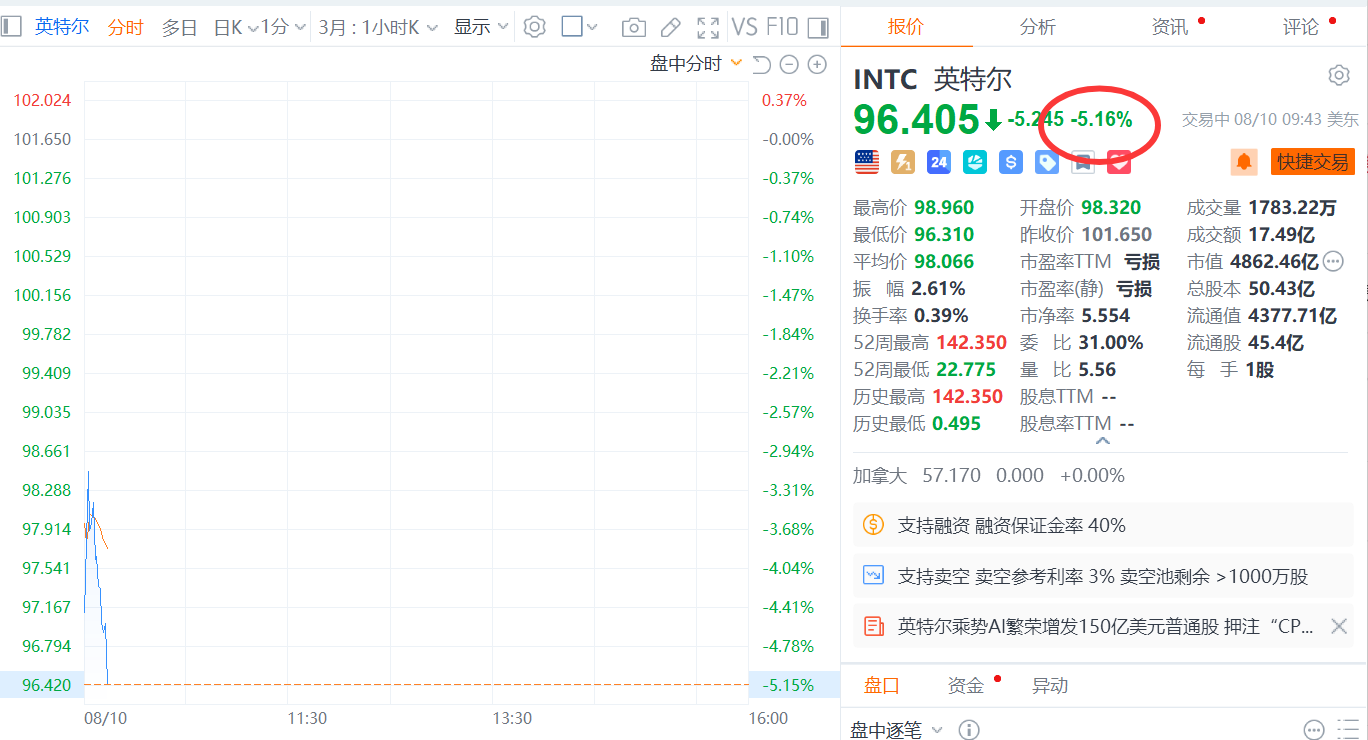1368x740 pixels.
Task: Select the pencil drawing tool
Action: pyautogui.click(x=671, y=27)
